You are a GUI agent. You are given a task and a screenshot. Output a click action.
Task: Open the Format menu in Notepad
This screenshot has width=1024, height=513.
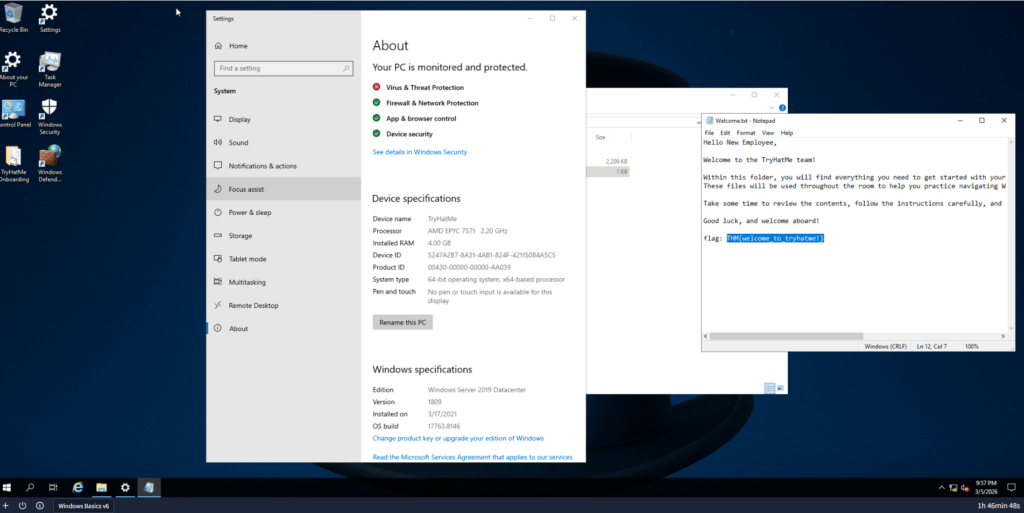pos(745,133)
